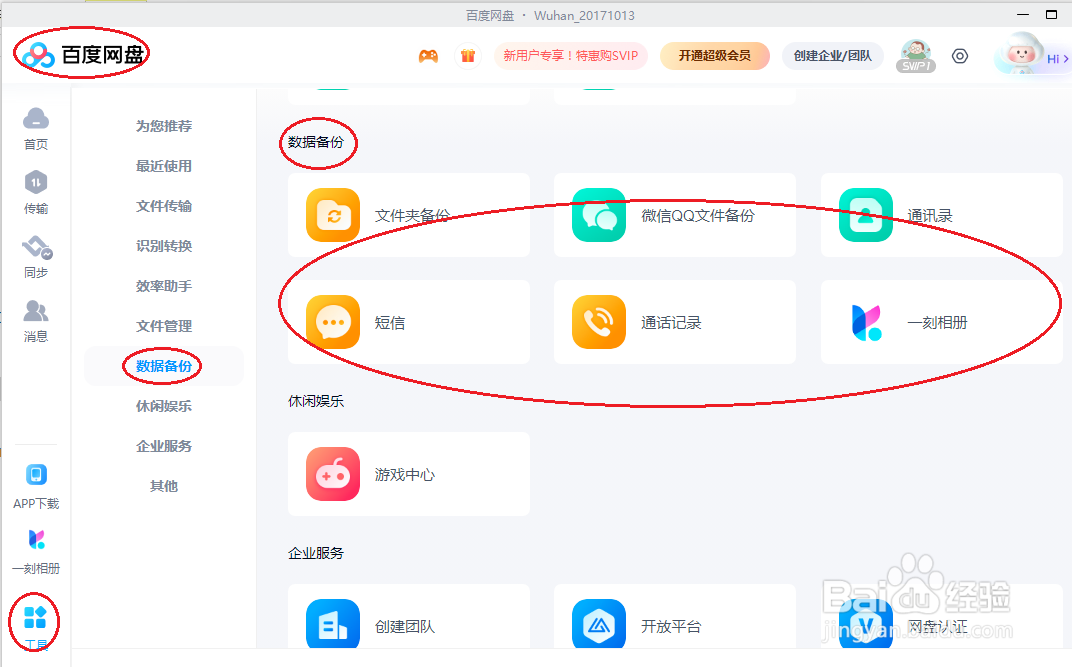Click 休闲娱乐 section heading
The width and height of the screenshot is (1072, 667).
[x=316, y=401]
